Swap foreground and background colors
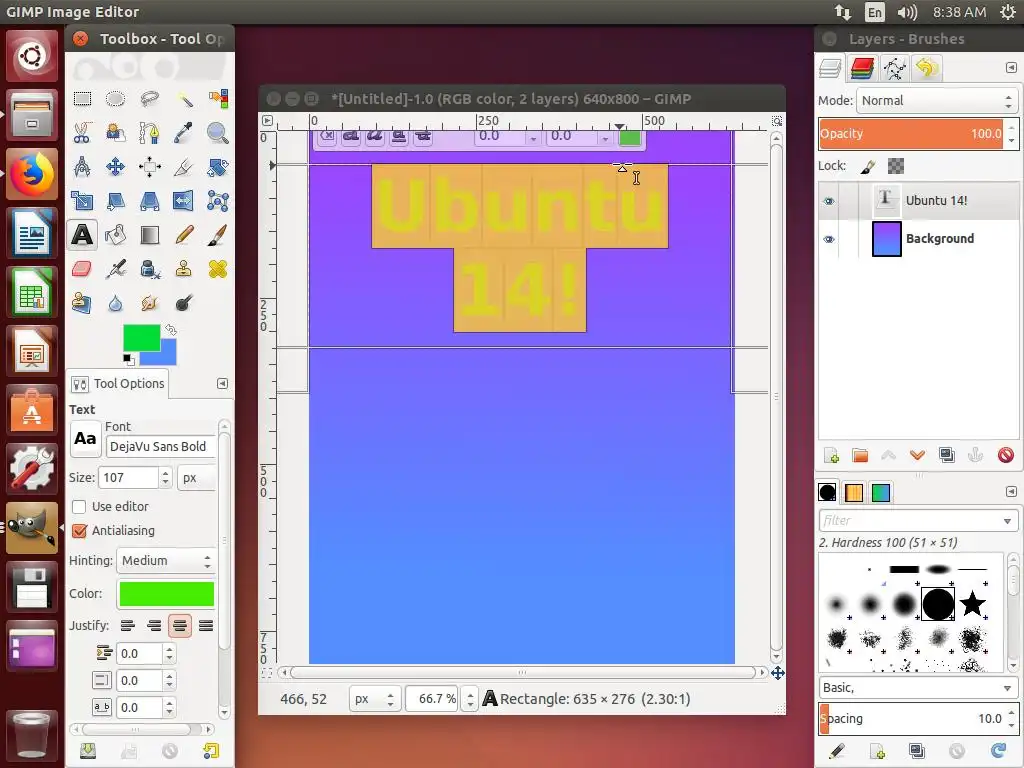Screen dimensions: 1024x768 [171, 330]
